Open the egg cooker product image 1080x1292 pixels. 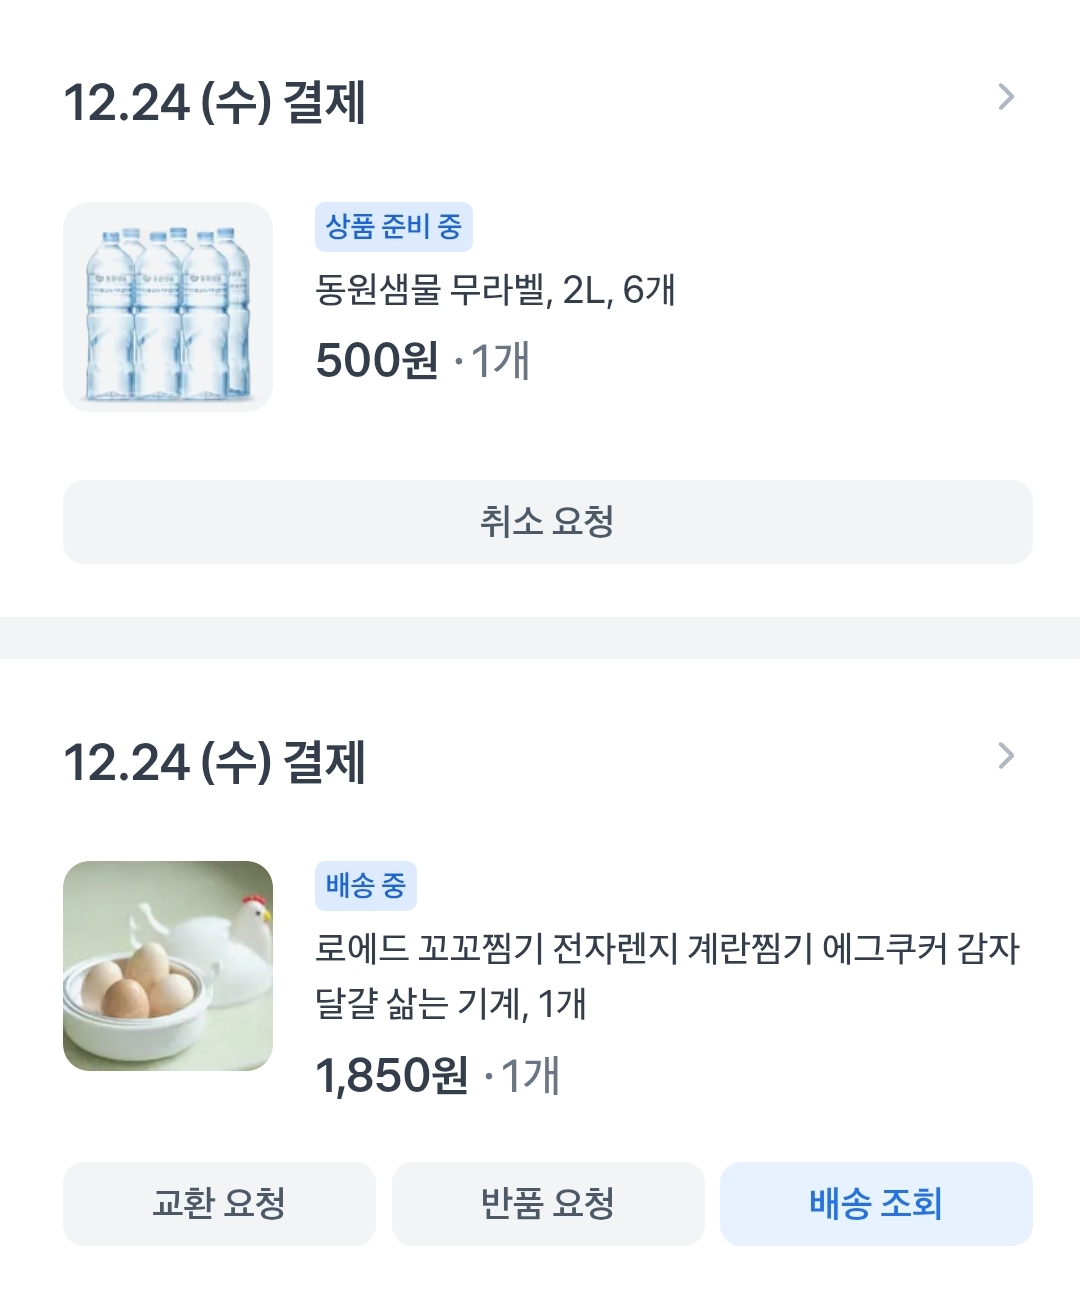tap(168, 966)
